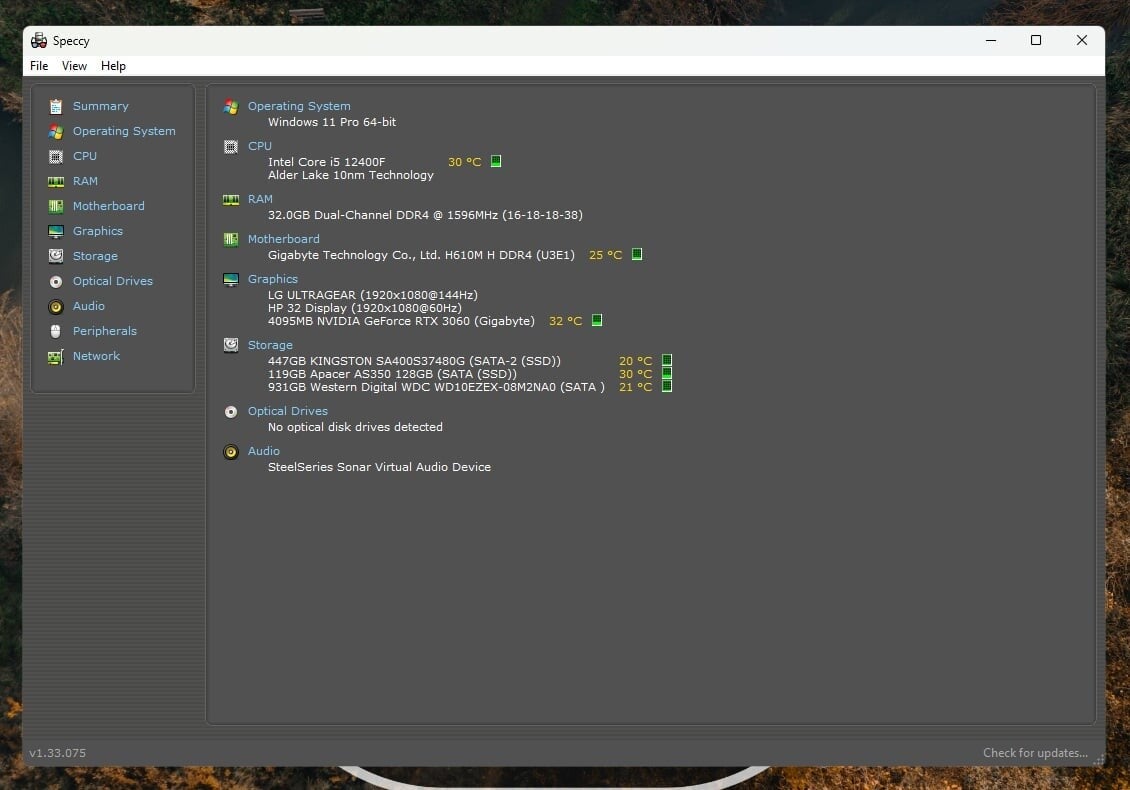The height and width of the screenshot is (790, 1130).
Task: Go to Motherboard section in sidebar
Action: [108, 206]
